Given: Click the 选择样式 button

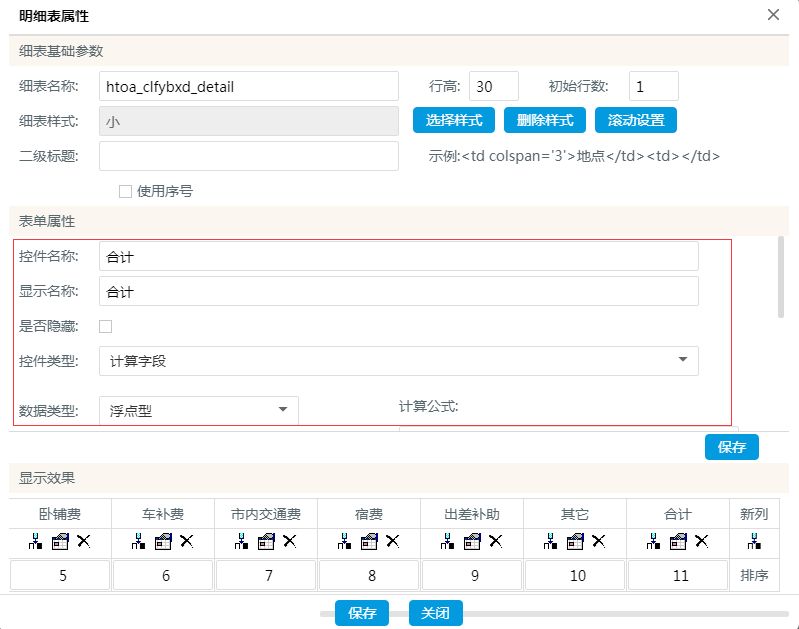Looking at the screenshot, I should tap(454, 120).
